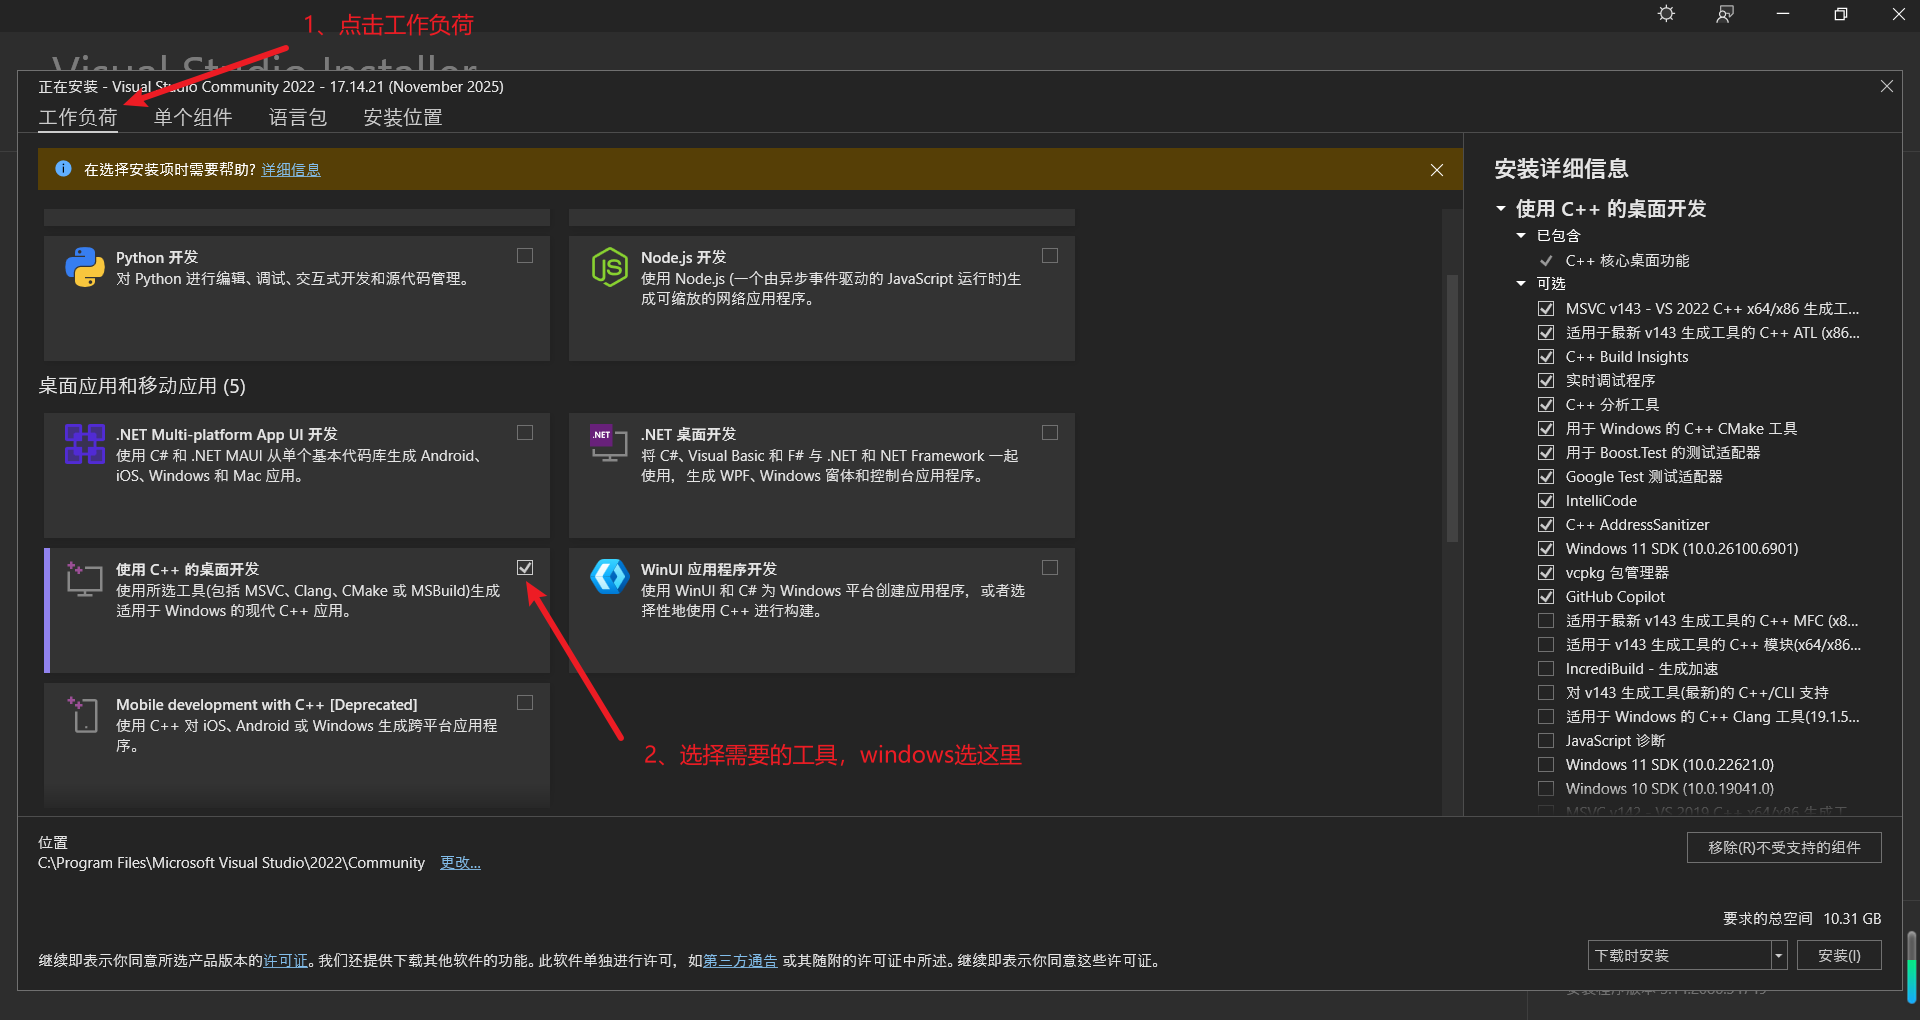Click the 安装(I) install button
Viewport: 1920px width, 1020px height.
[x=1839, y=956]
